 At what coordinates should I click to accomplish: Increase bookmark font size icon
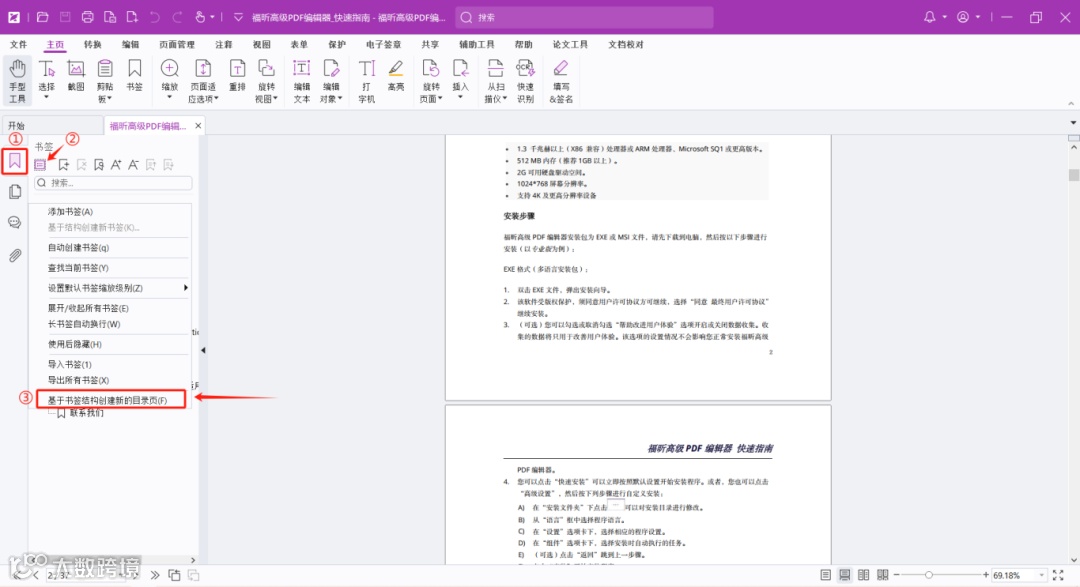(116, 165)
